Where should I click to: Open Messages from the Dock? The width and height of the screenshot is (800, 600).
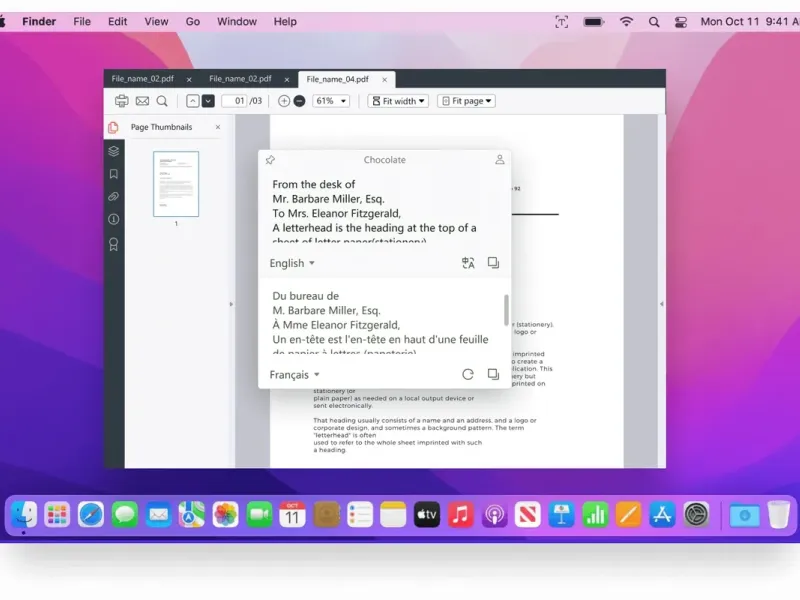pyautogui.click(x=124, y=514)
